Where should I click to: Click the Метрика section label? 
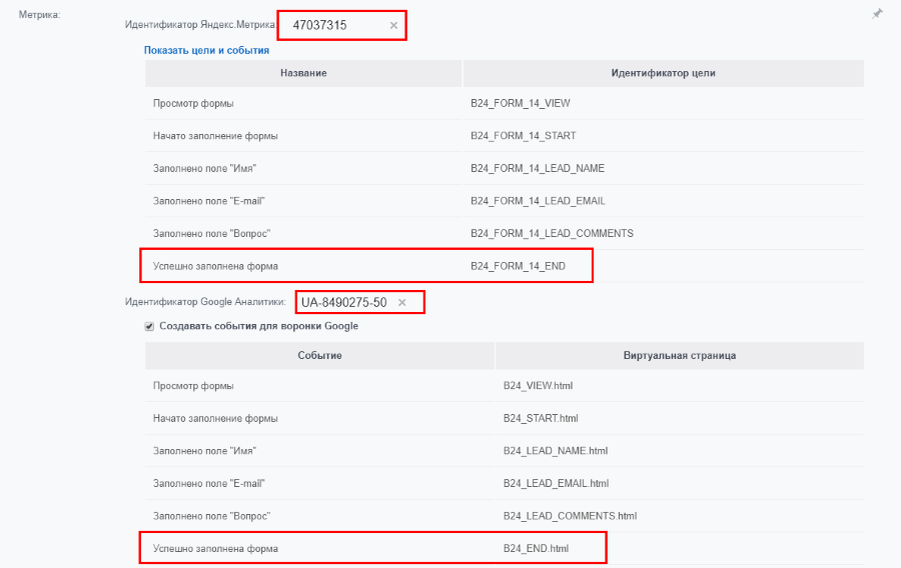[x=40, y=14]
